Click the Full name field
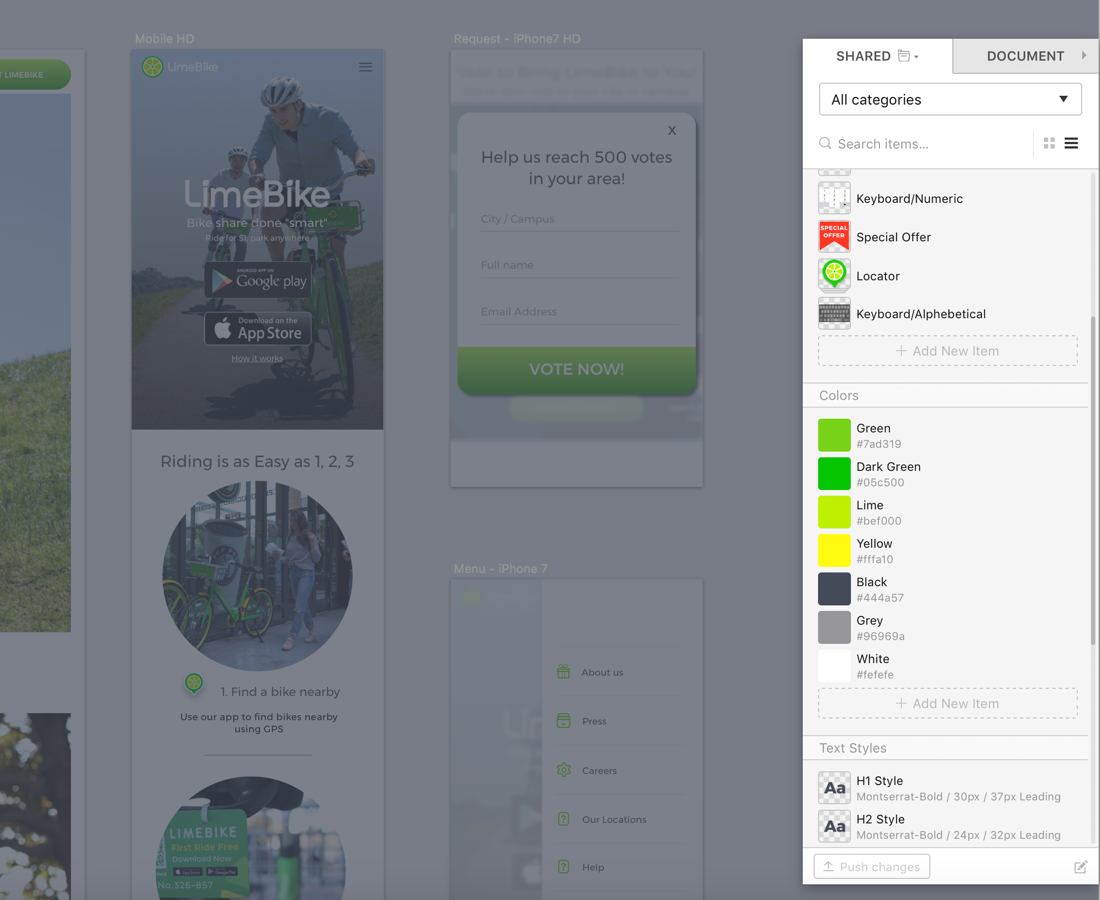Image resolution: width=1100 pixels, height=900 pixels. [x=579, y=266]
